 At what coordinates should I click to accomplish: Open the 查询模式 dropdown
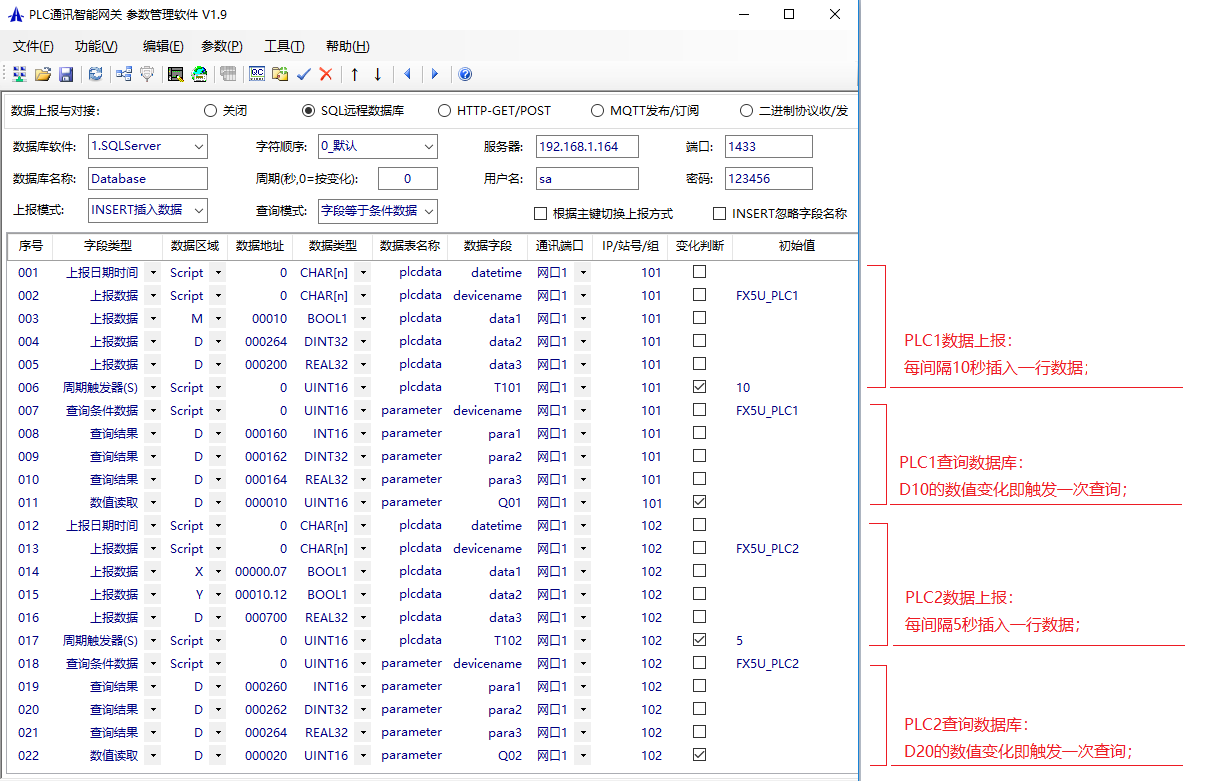tap(429, 210)
